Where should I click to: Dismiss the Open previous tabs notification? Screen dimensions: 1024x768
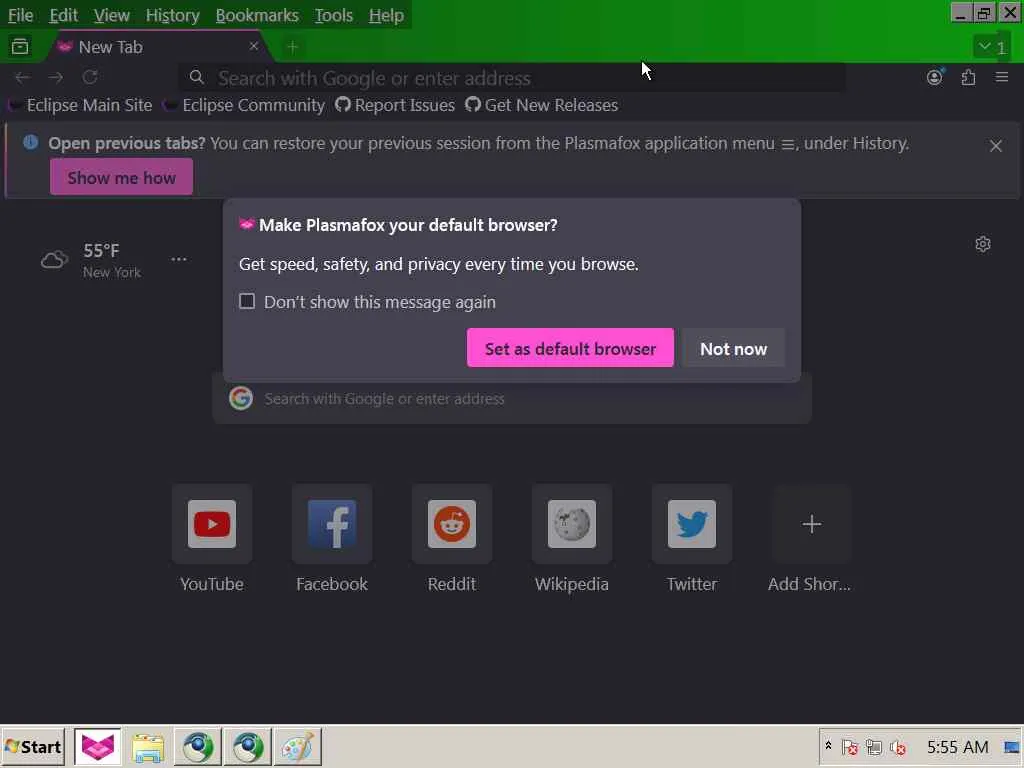995,146
